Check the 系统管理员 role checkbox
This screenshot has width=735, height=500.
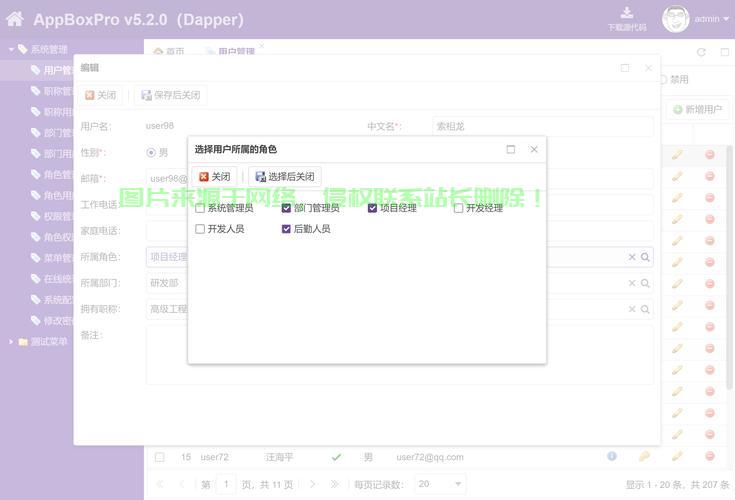click(x=201, y=209)
